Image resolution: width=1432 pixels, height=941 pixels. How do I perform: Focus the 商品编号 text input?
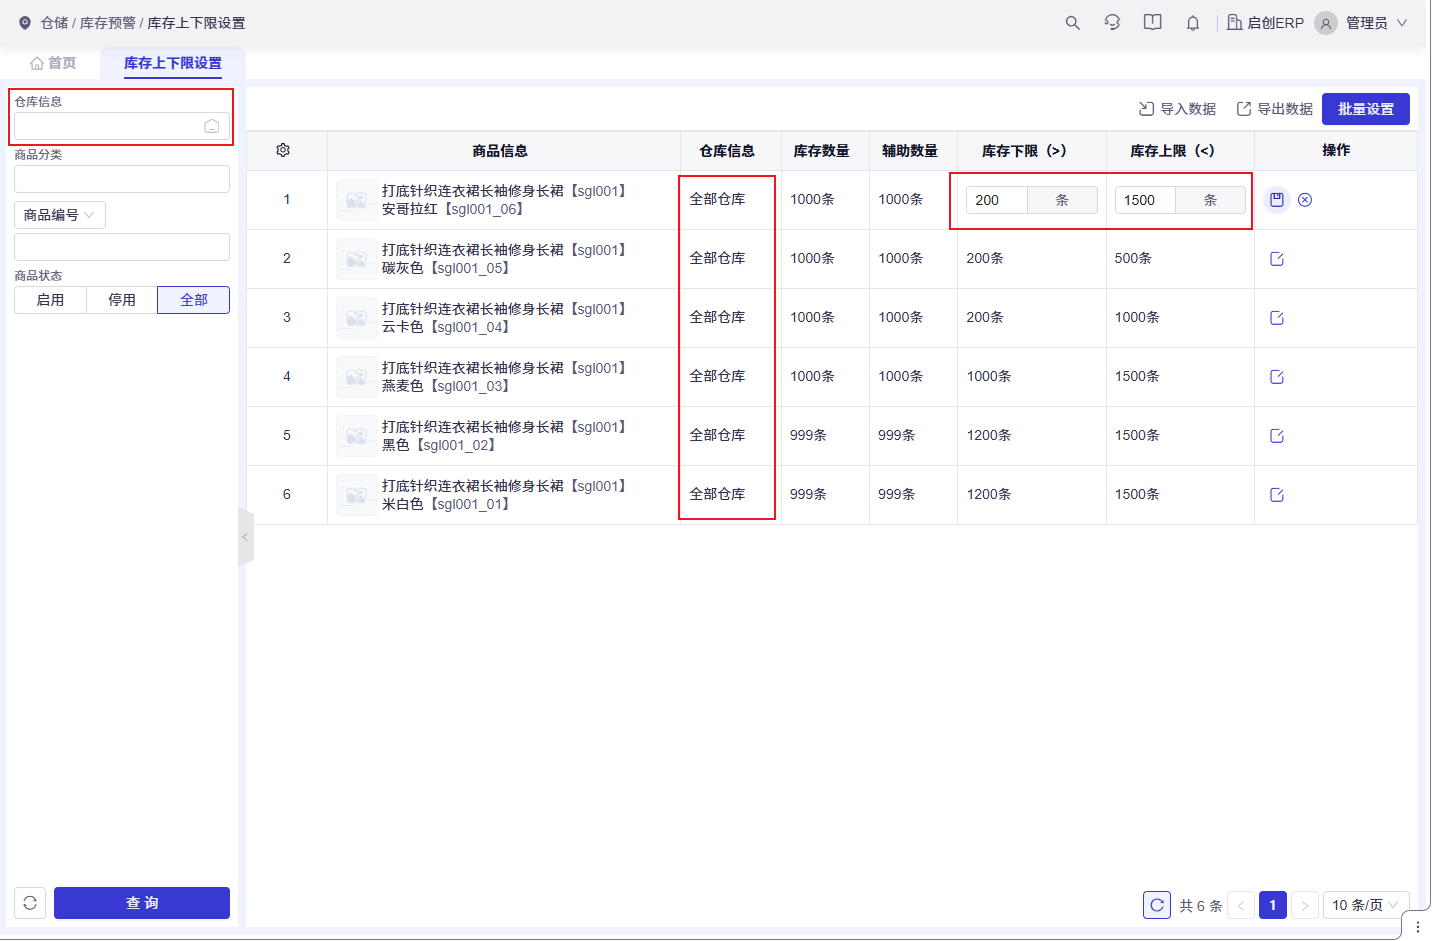122,247
